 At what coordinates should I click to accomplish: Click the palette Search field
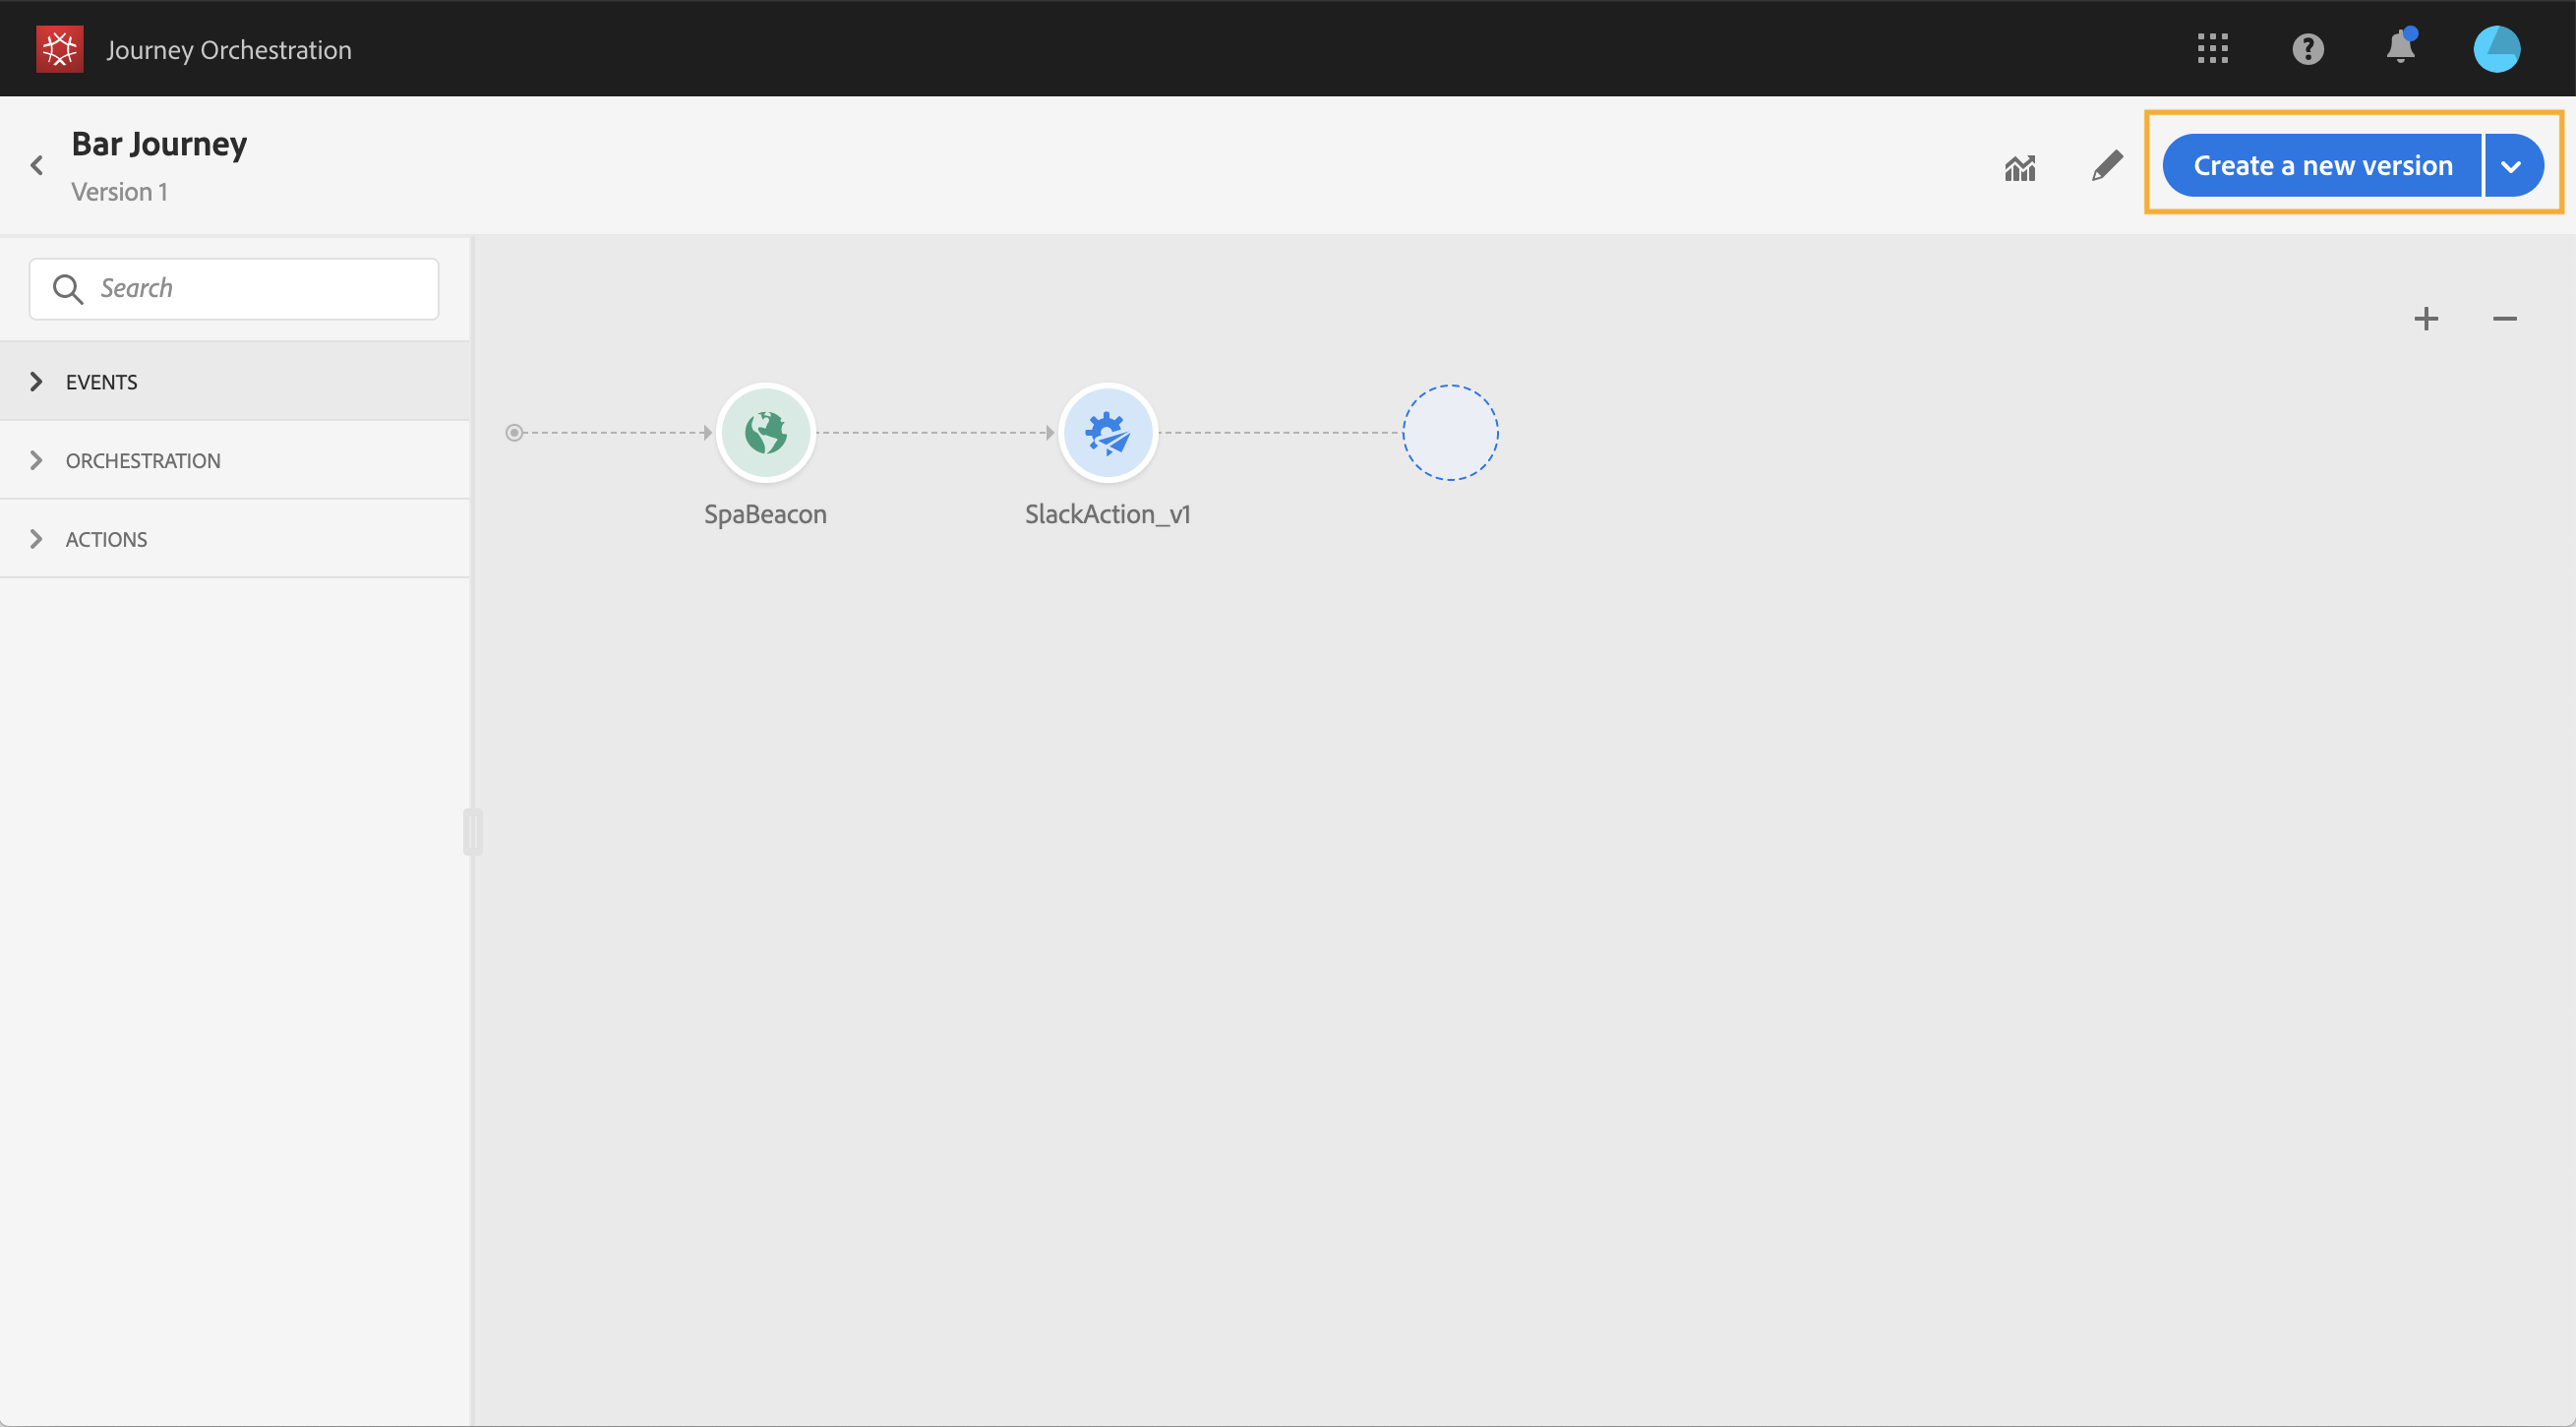pos(234,289)
